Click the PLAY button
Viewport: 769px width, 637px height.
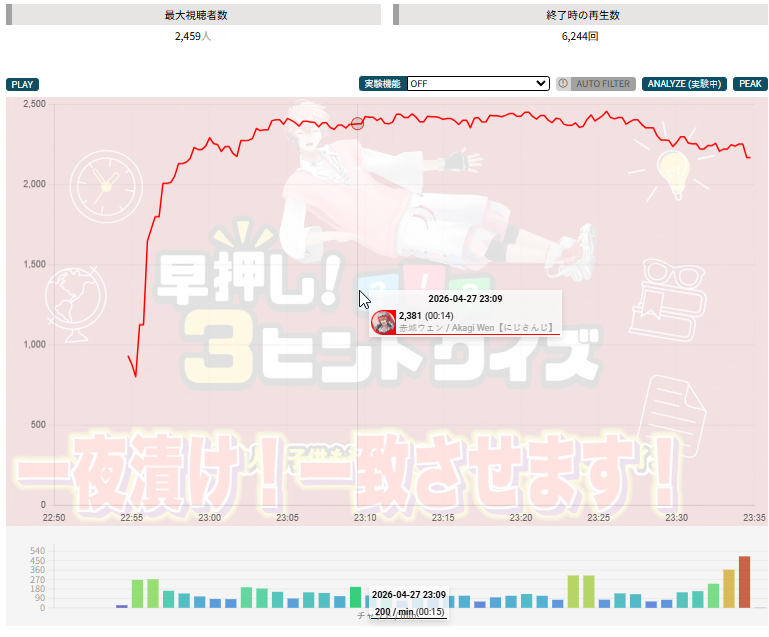(22, 84)
